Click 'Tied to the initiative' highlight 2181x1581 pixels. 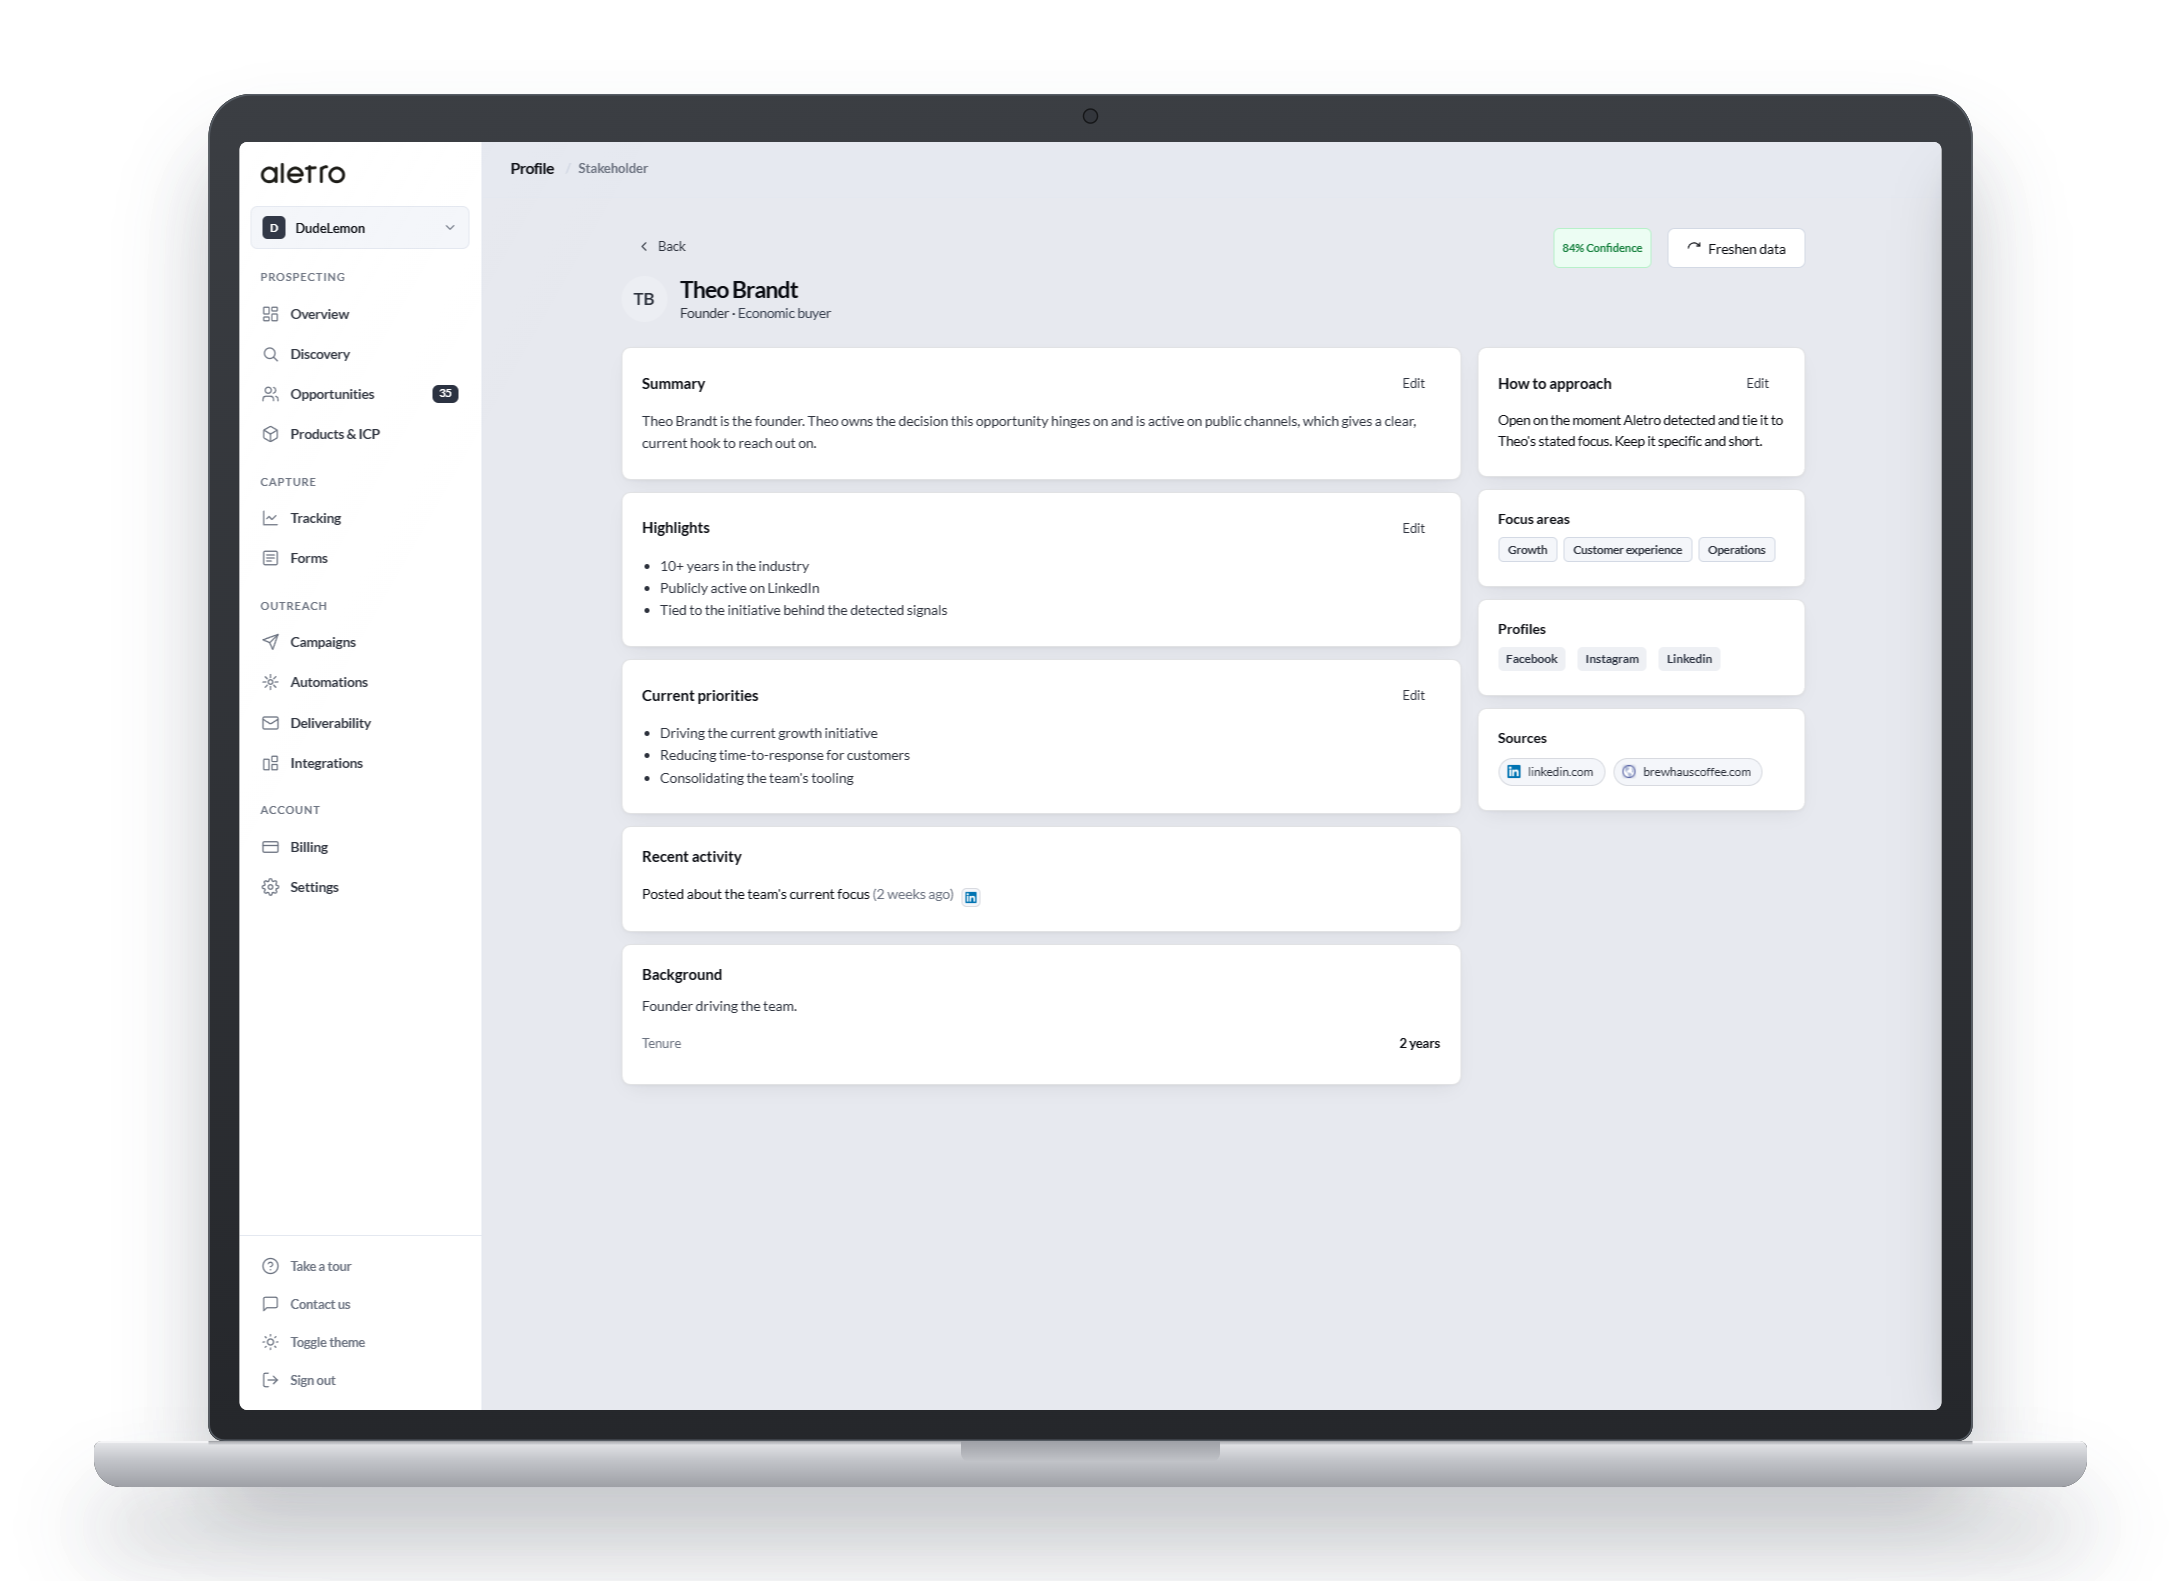(803, 610)
